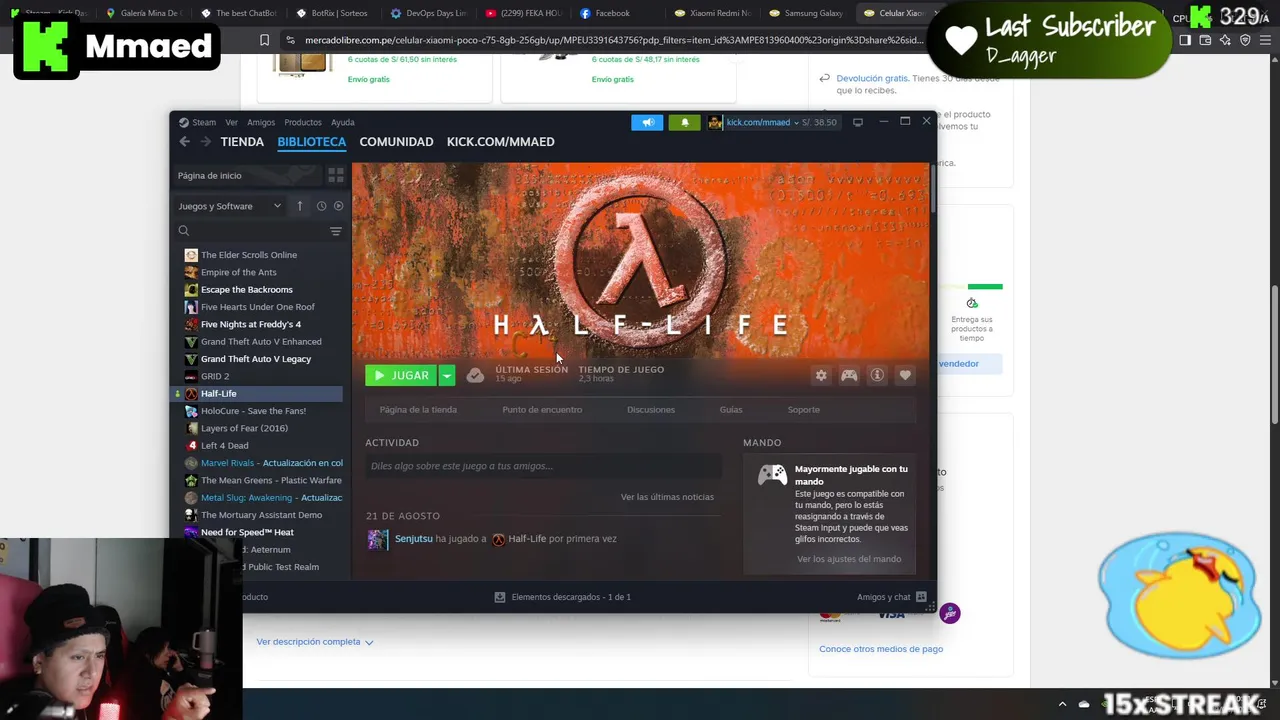Open the kick.com/mmaed account dropdown
Image resolution: width=1280 pixels, height=720 pixels.
pyautogui.click(x=763, y=122)
